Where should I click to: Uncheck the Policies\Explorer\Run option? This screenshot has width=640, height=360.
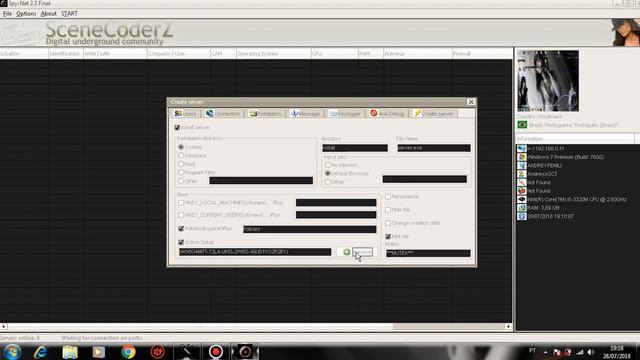tap(181, 229)
